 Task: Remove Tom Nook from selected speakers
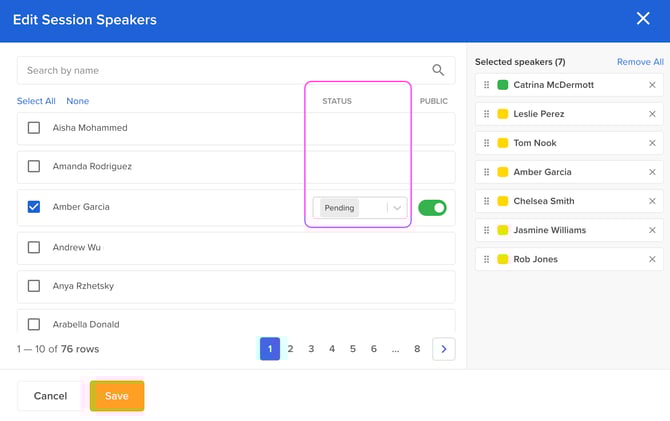[652, 143]
